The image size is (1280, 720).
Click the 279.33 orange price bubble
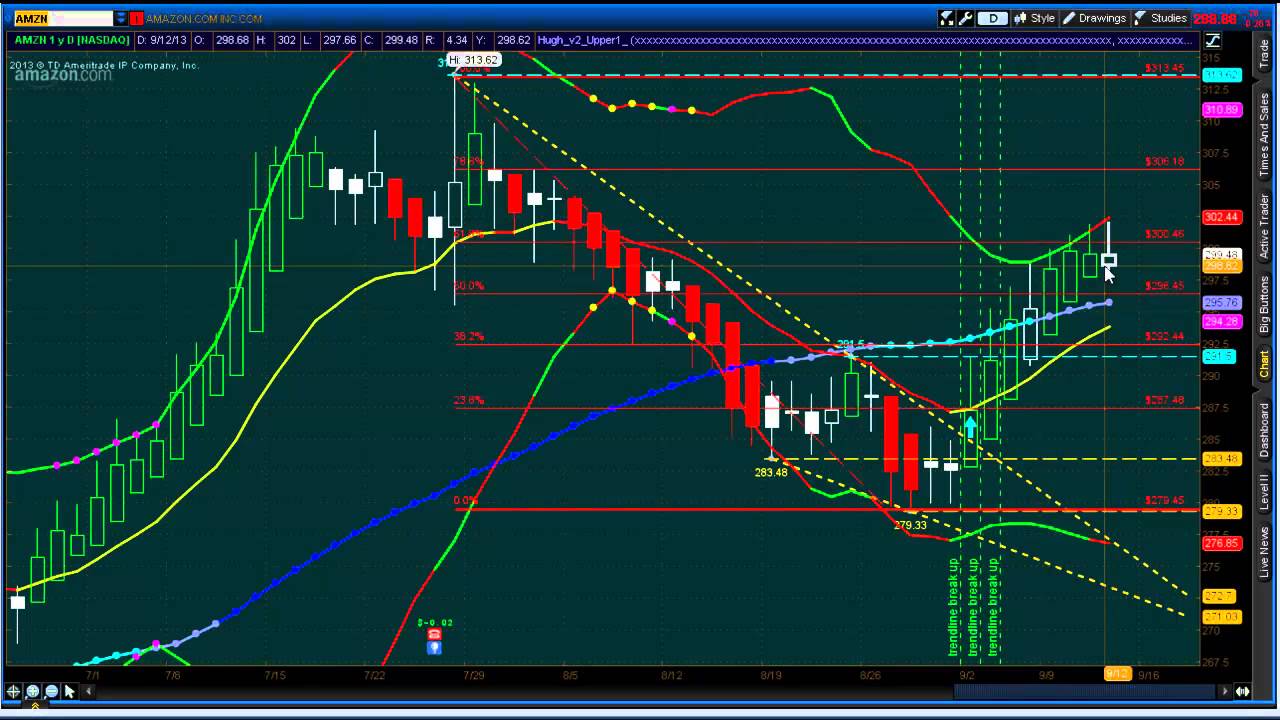(1222, 511)
